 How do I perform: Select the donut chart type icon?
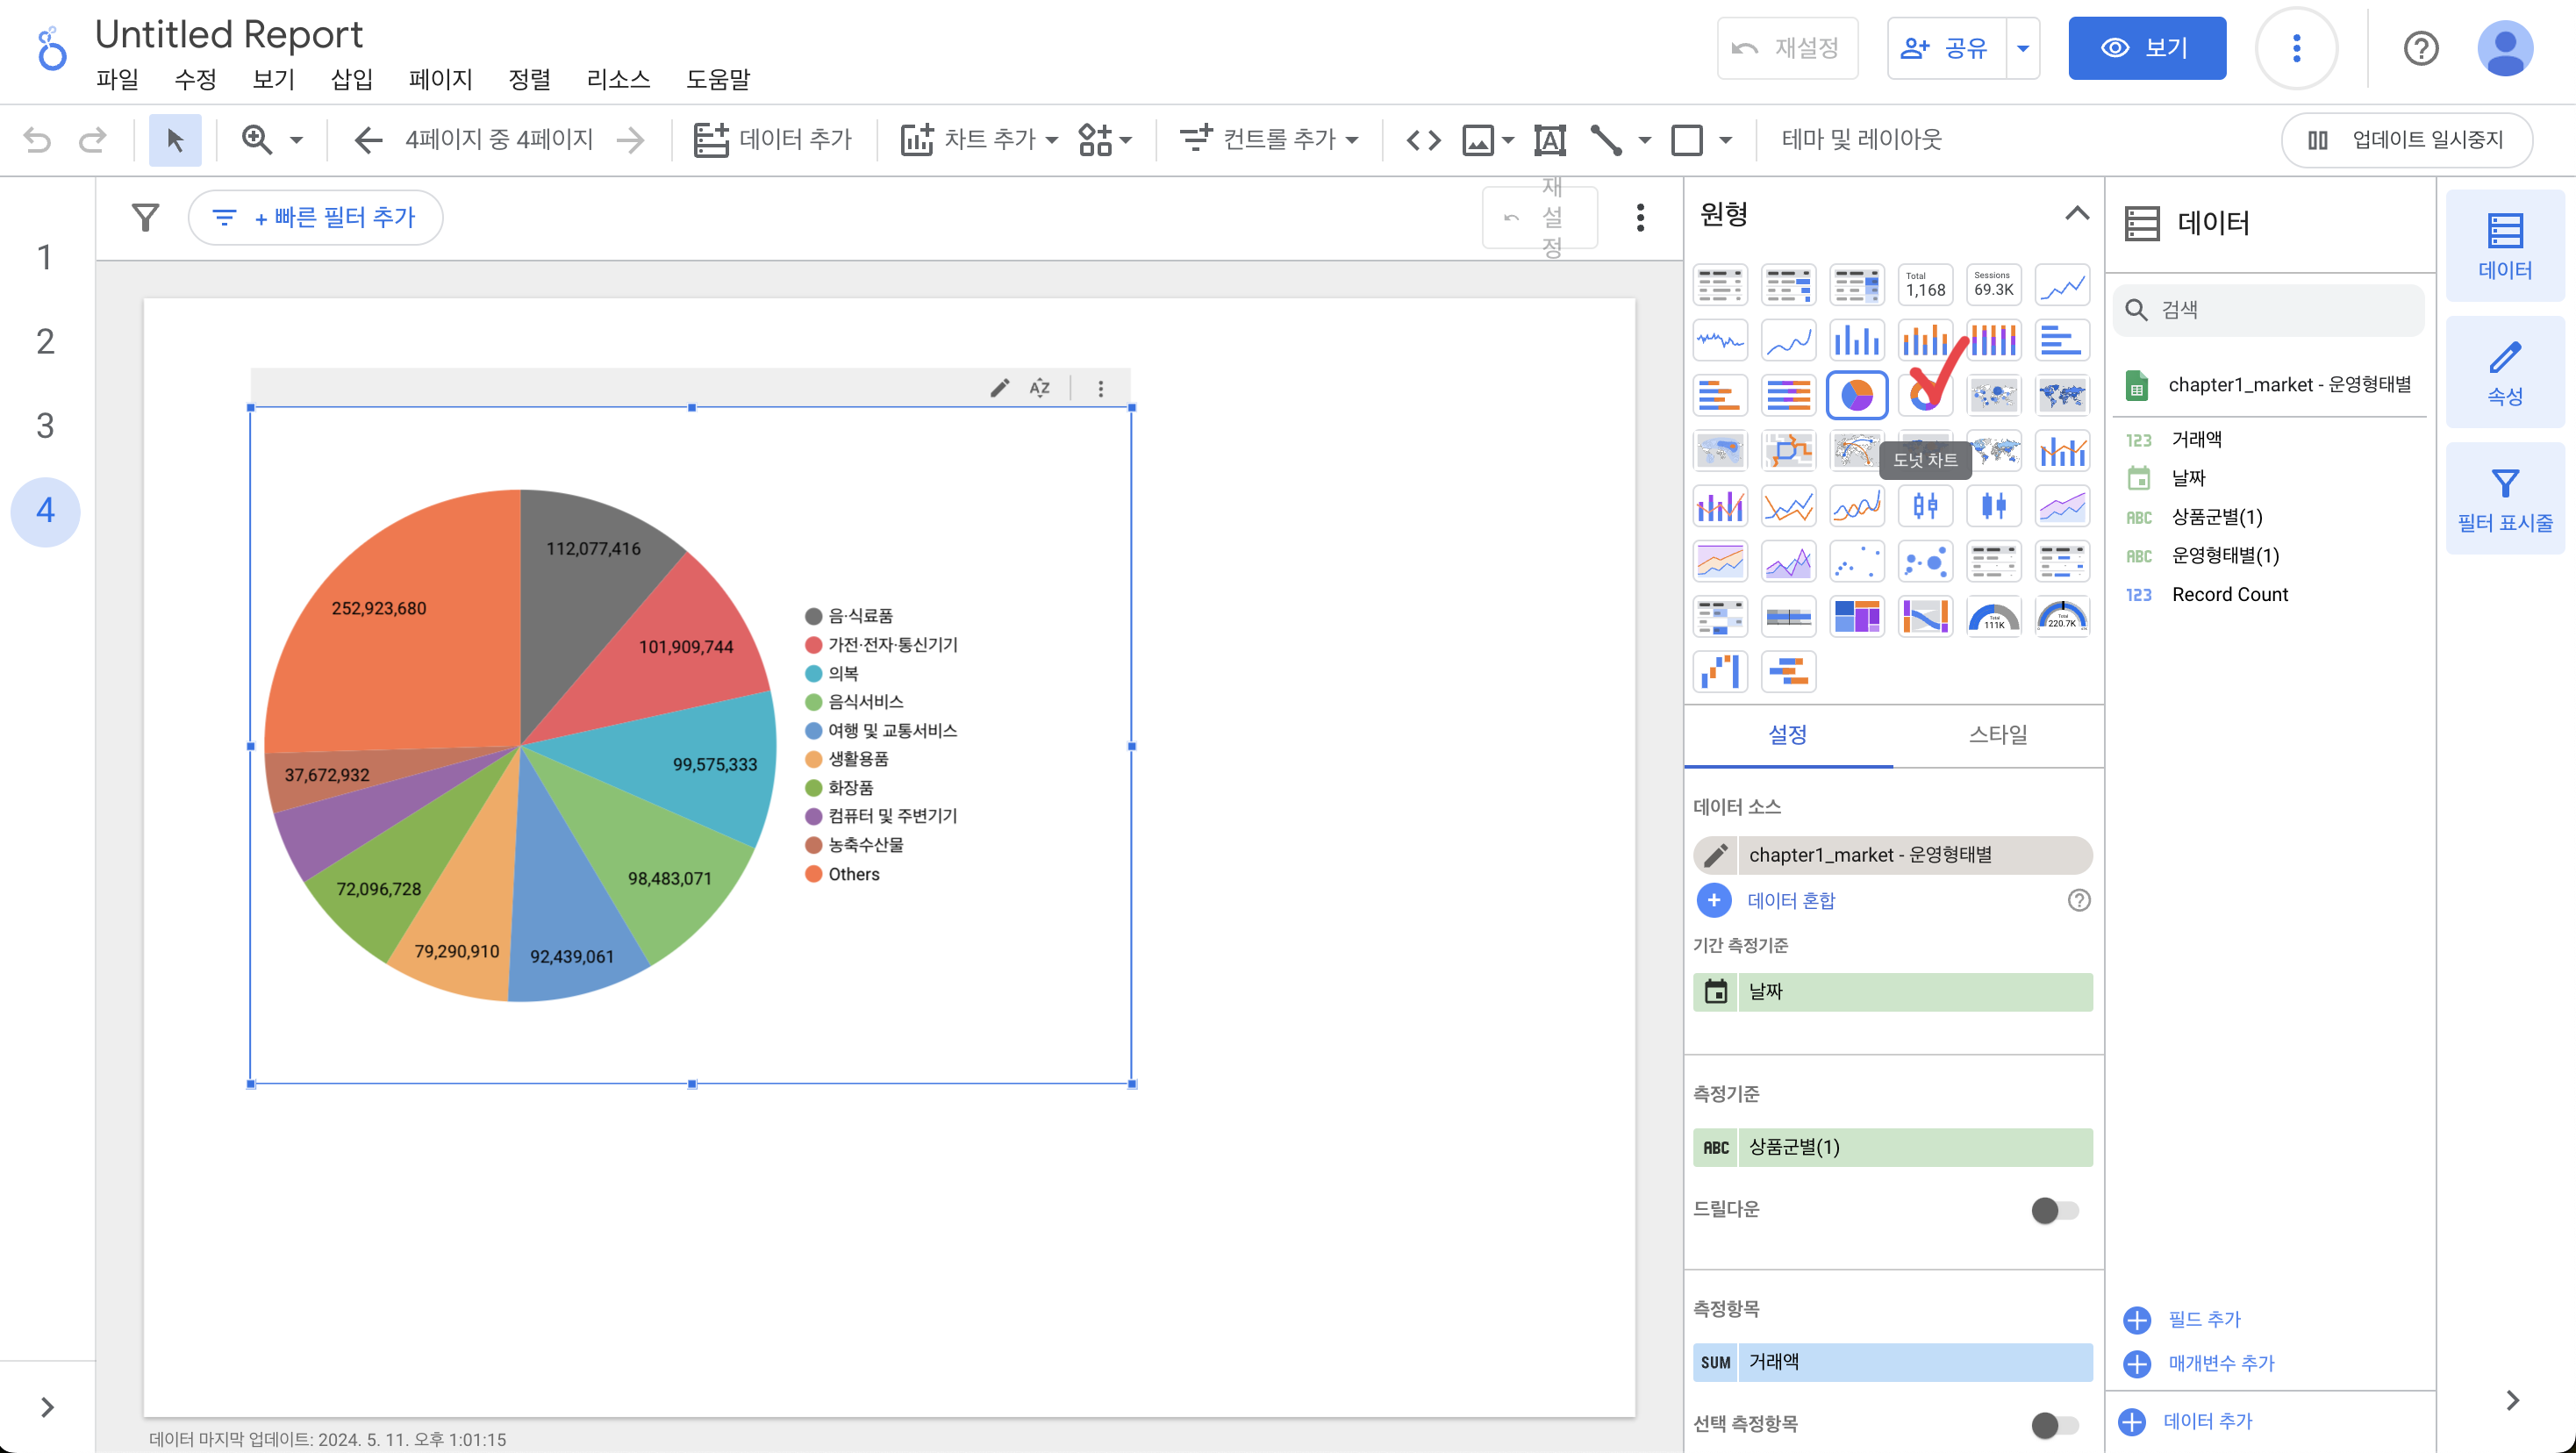point(1925,395)
